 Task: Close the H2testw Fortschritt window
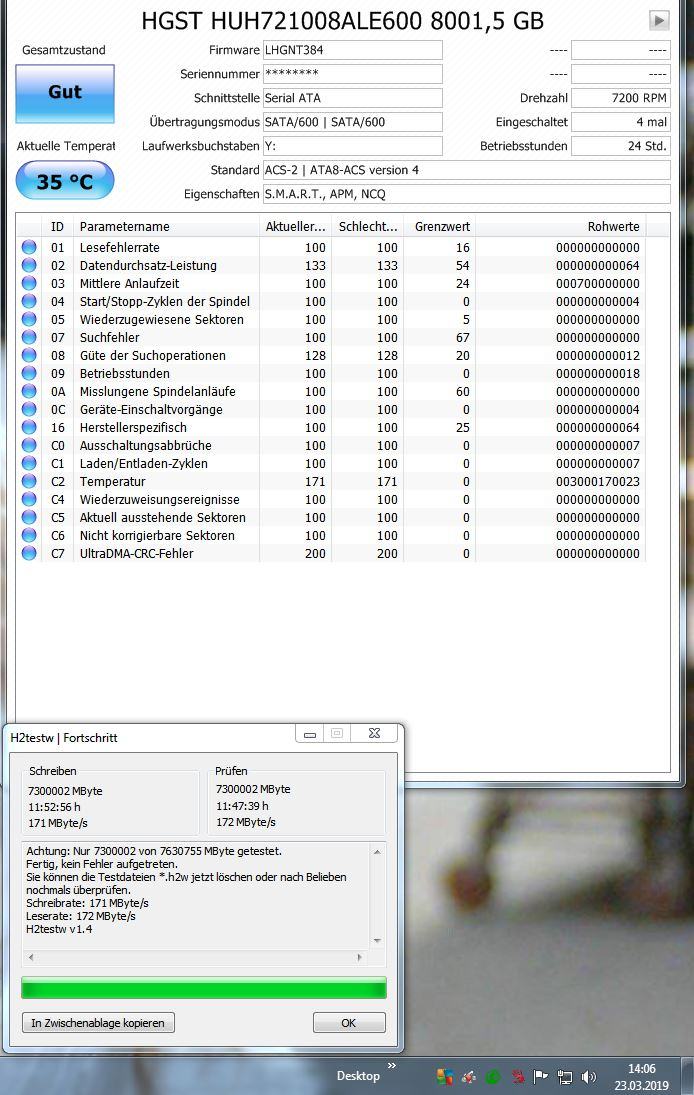click(374, 733)
